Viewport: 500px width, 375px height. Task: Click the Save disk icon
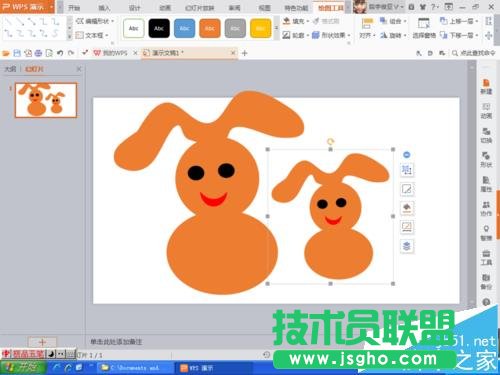point(17,53)
